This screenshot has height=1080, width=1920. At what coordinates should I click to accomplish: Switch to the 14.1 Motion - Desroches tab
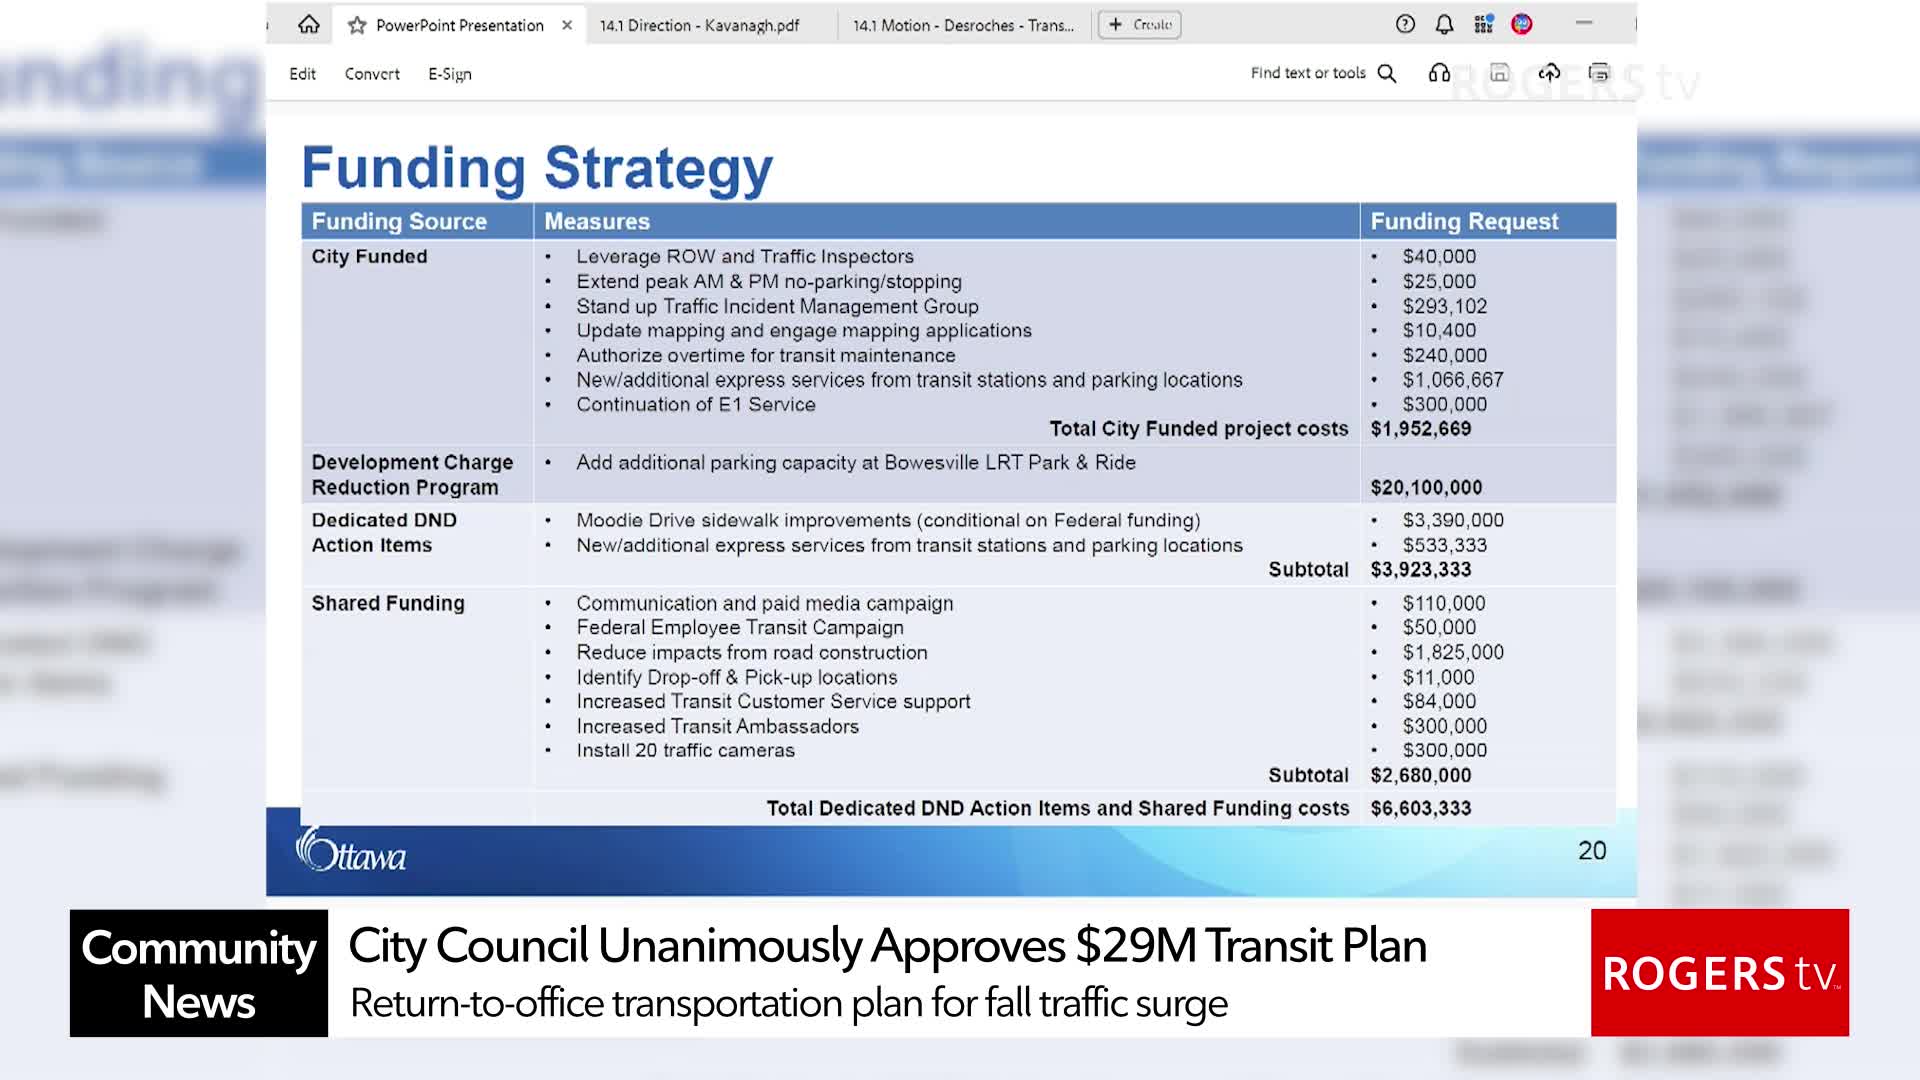(963, 25)
